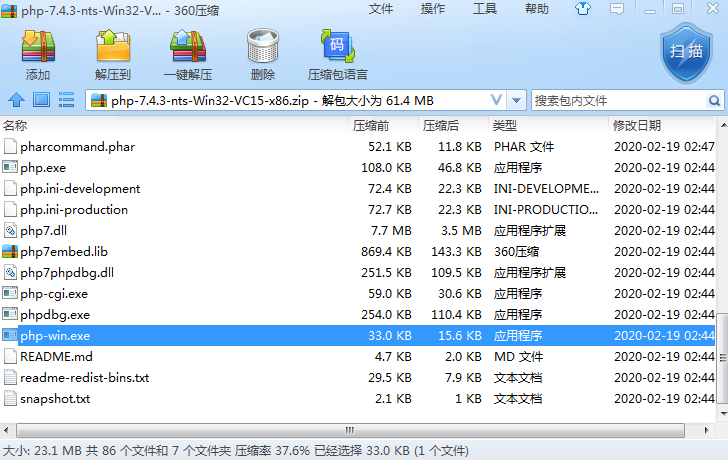Image resolution: width=728 pixels, height=460 pixels.
Task: Click the horizontal scrollbar thumb
Action: 350,430
